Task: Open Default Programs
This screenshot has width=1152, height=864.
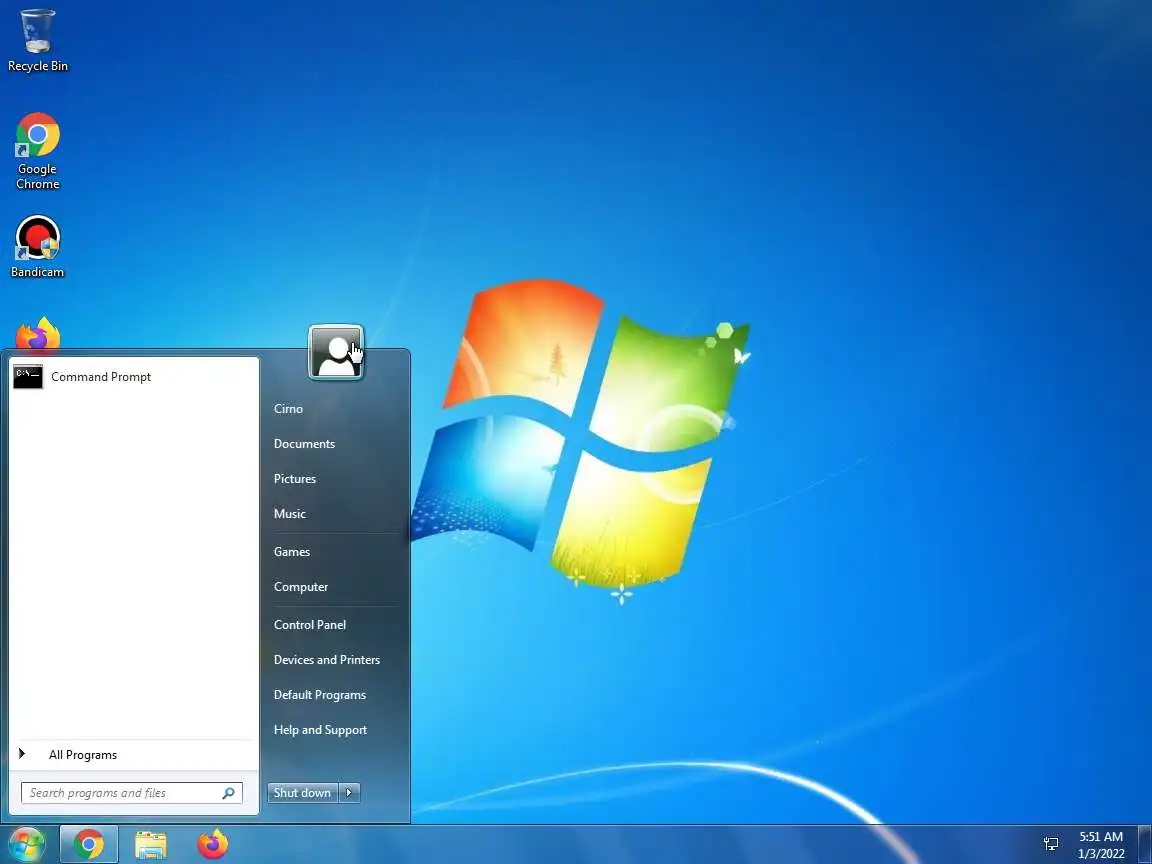Action: (320, 694)
